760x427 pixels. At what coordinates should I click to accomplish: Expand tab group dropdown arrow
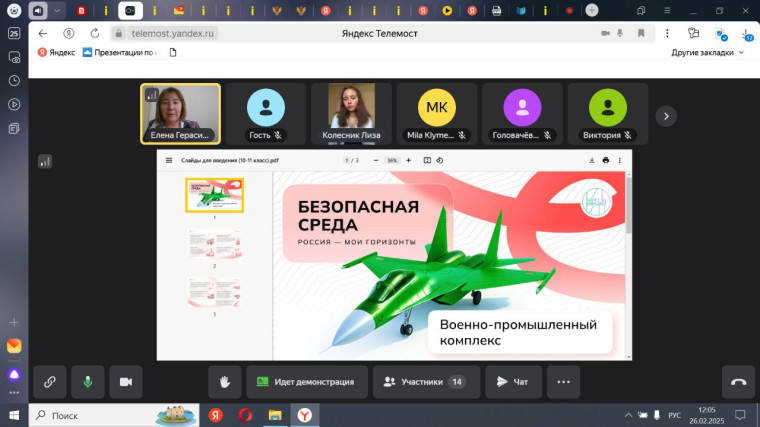(x=57, y=10)
